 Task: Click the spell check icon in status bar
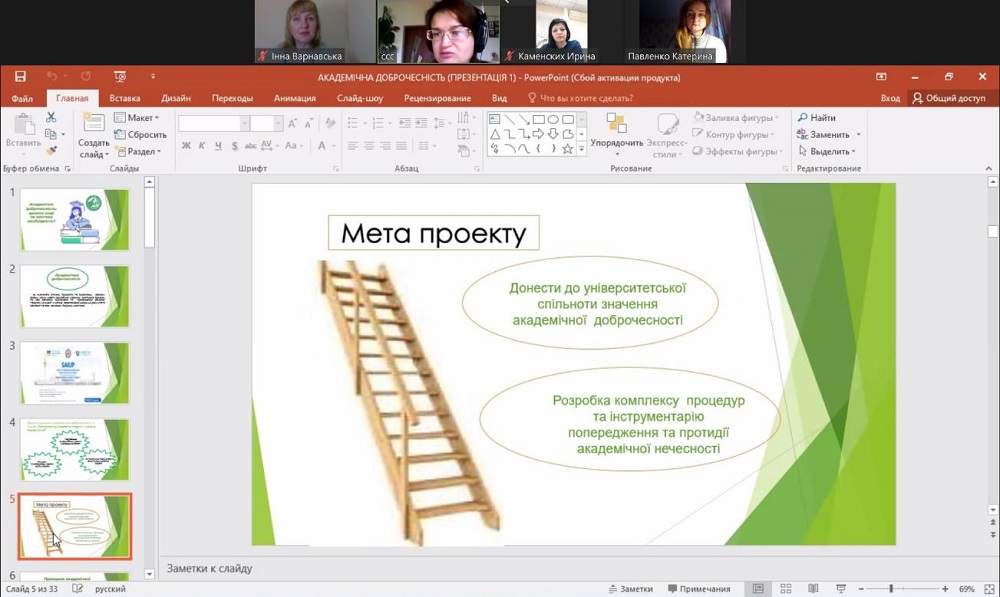pos(77,589)
